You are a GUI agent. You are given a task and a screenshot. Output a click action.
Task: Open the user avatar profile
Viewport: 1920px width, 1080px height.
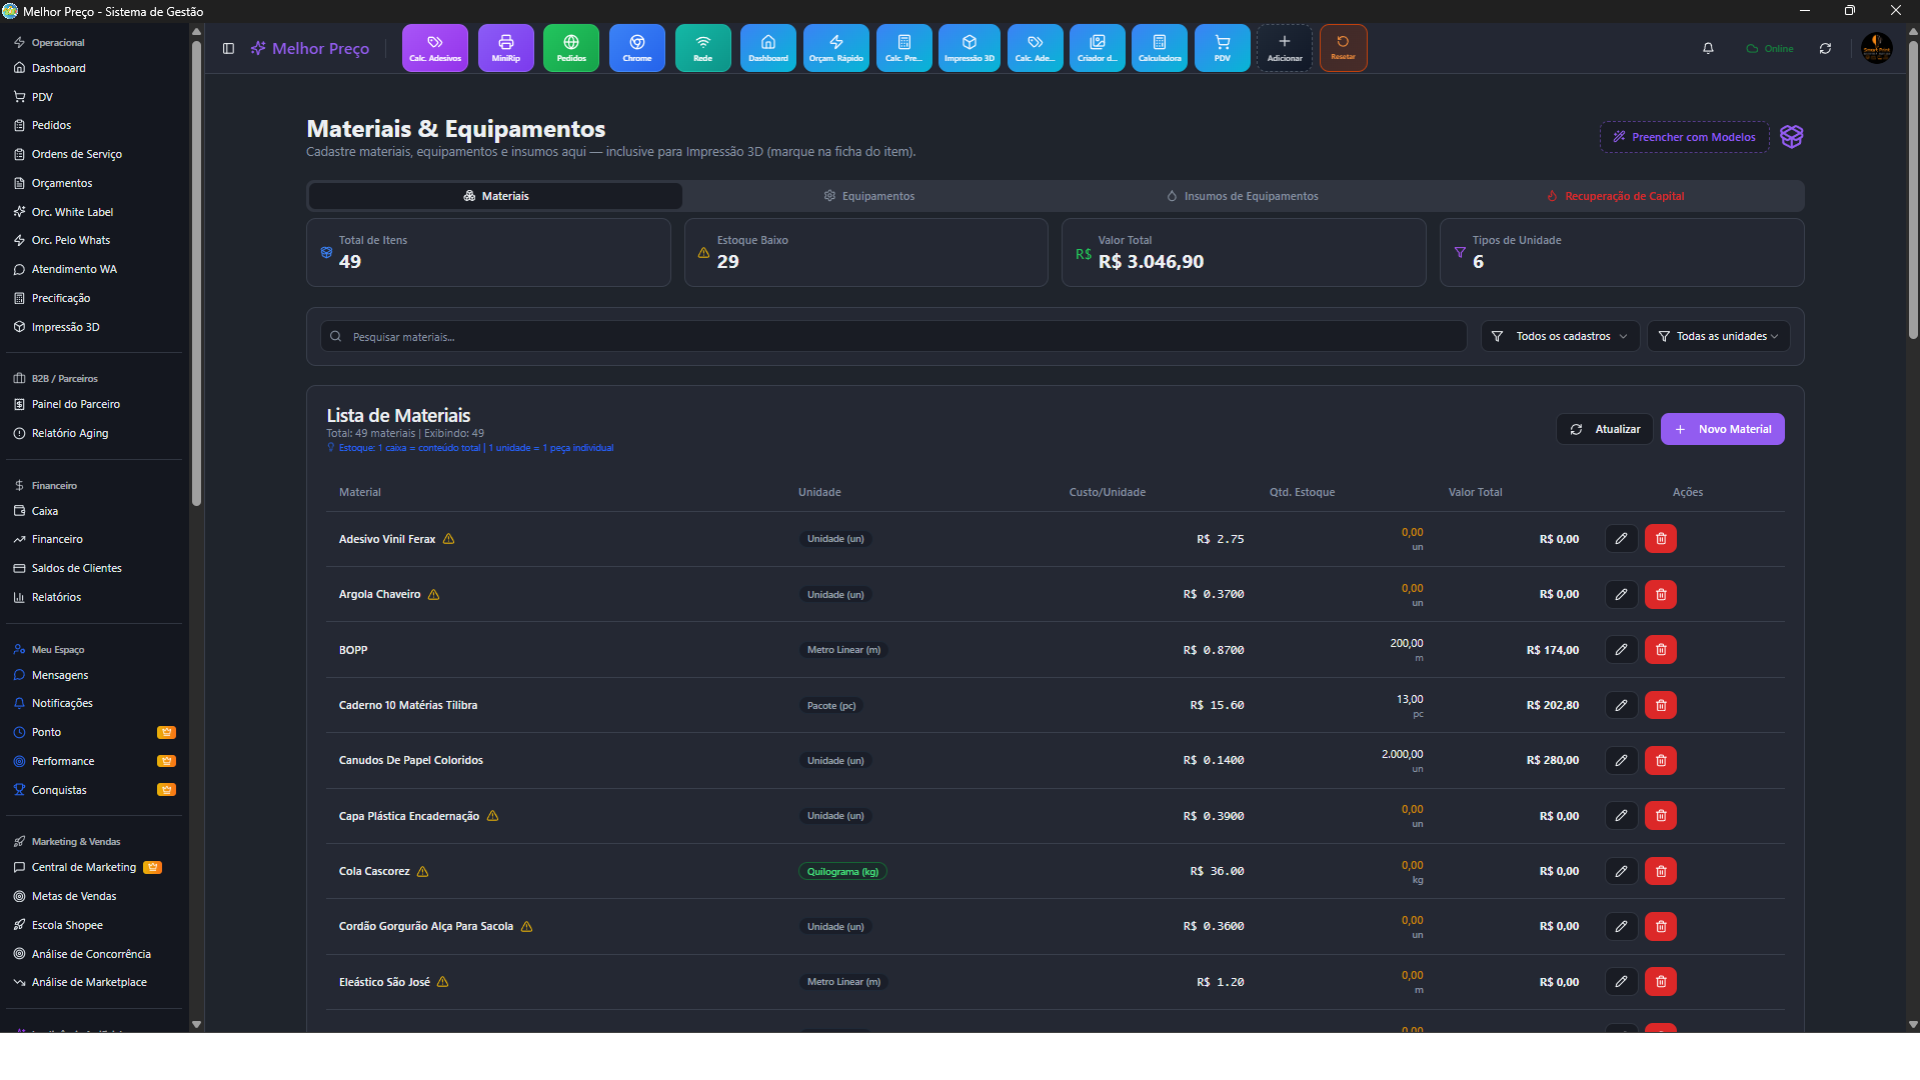(1876, 48)
